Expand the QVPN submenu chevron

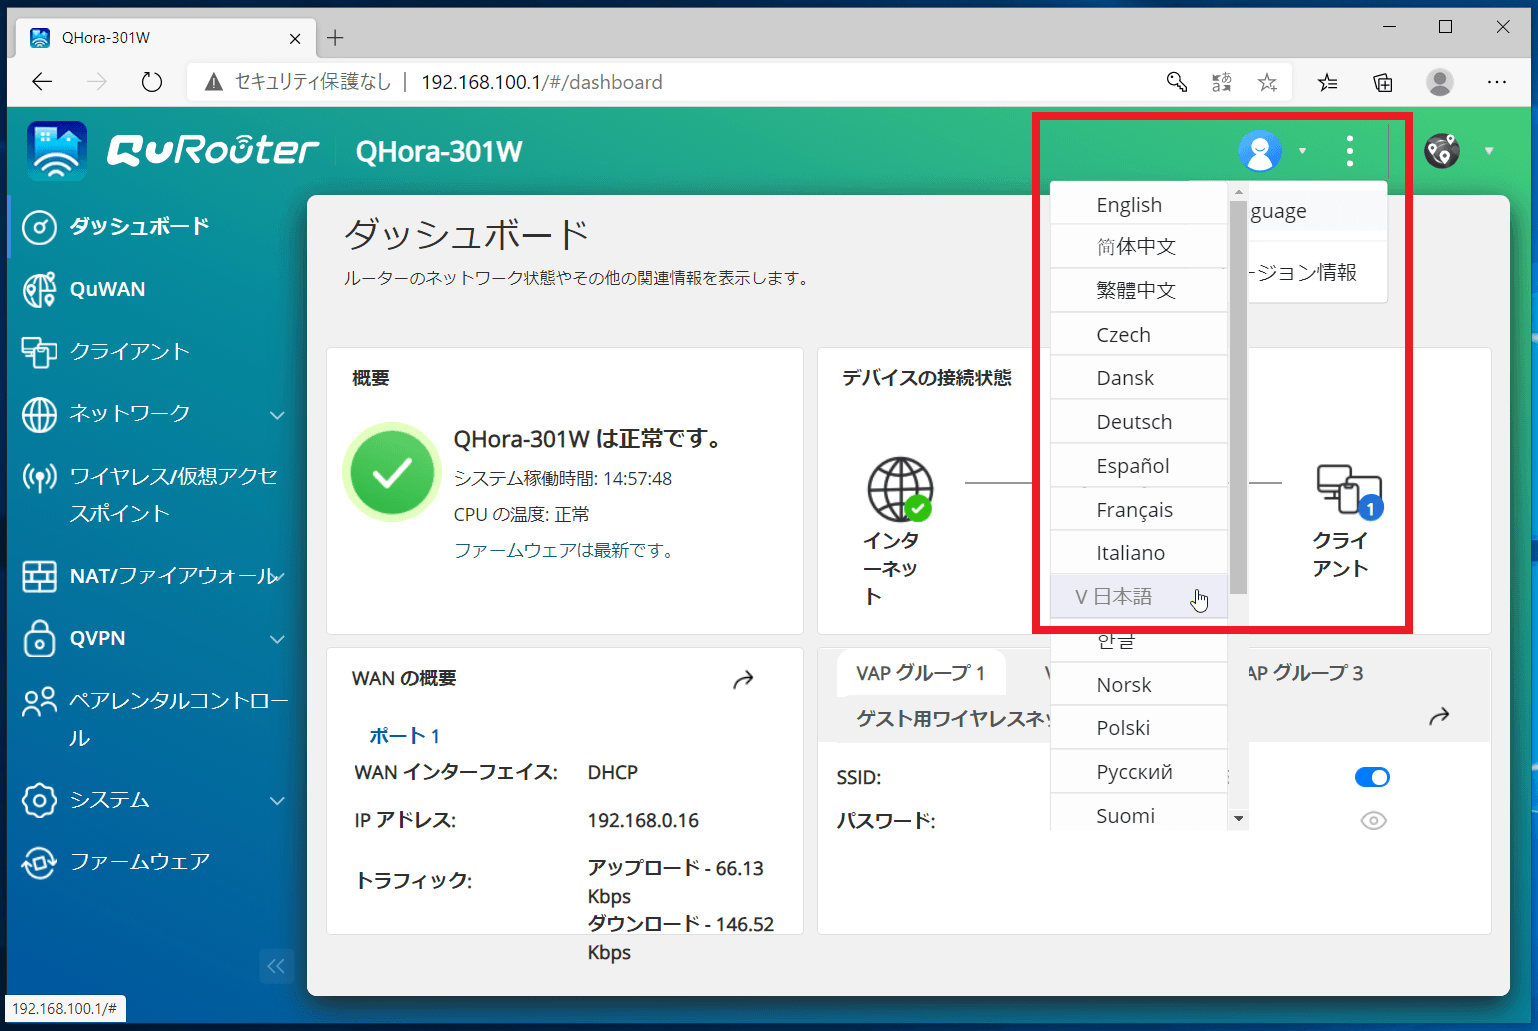(x=277, y=639)
